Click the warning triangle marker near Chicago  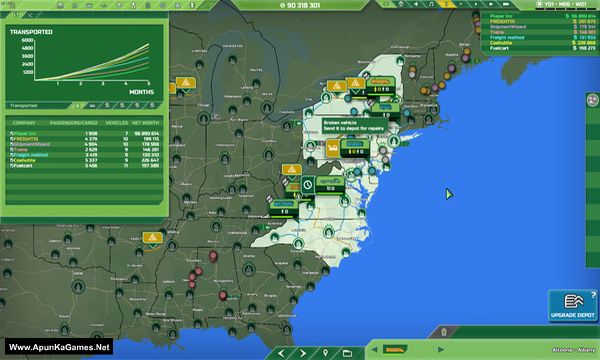click(186, 83)
